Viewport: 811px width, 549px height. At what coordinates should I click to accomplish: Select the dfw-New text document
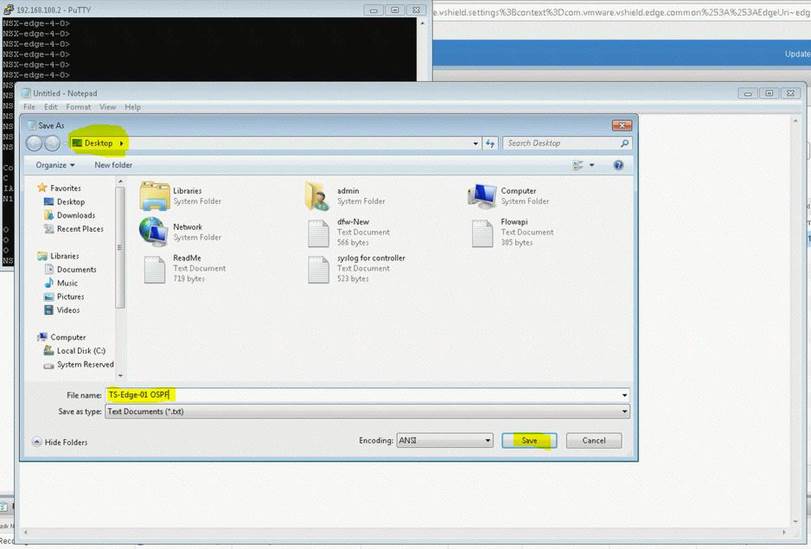click(x=318, y=232)
